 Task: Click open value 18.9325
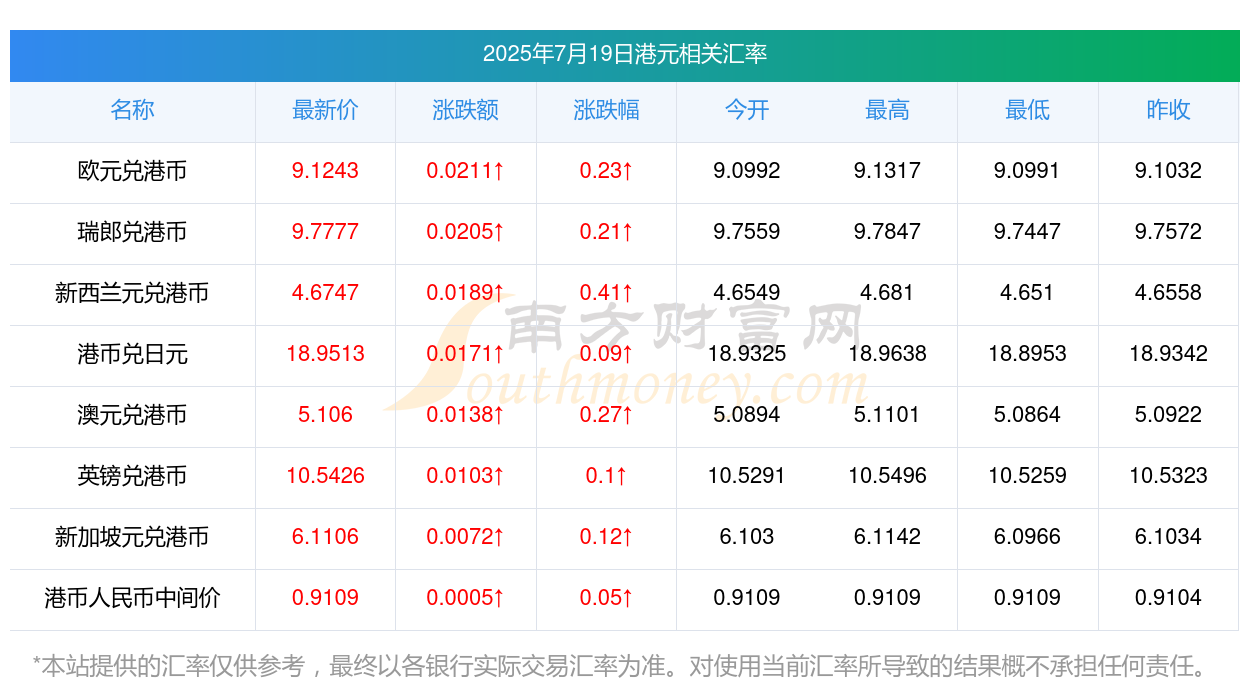(x=747, y=354)
